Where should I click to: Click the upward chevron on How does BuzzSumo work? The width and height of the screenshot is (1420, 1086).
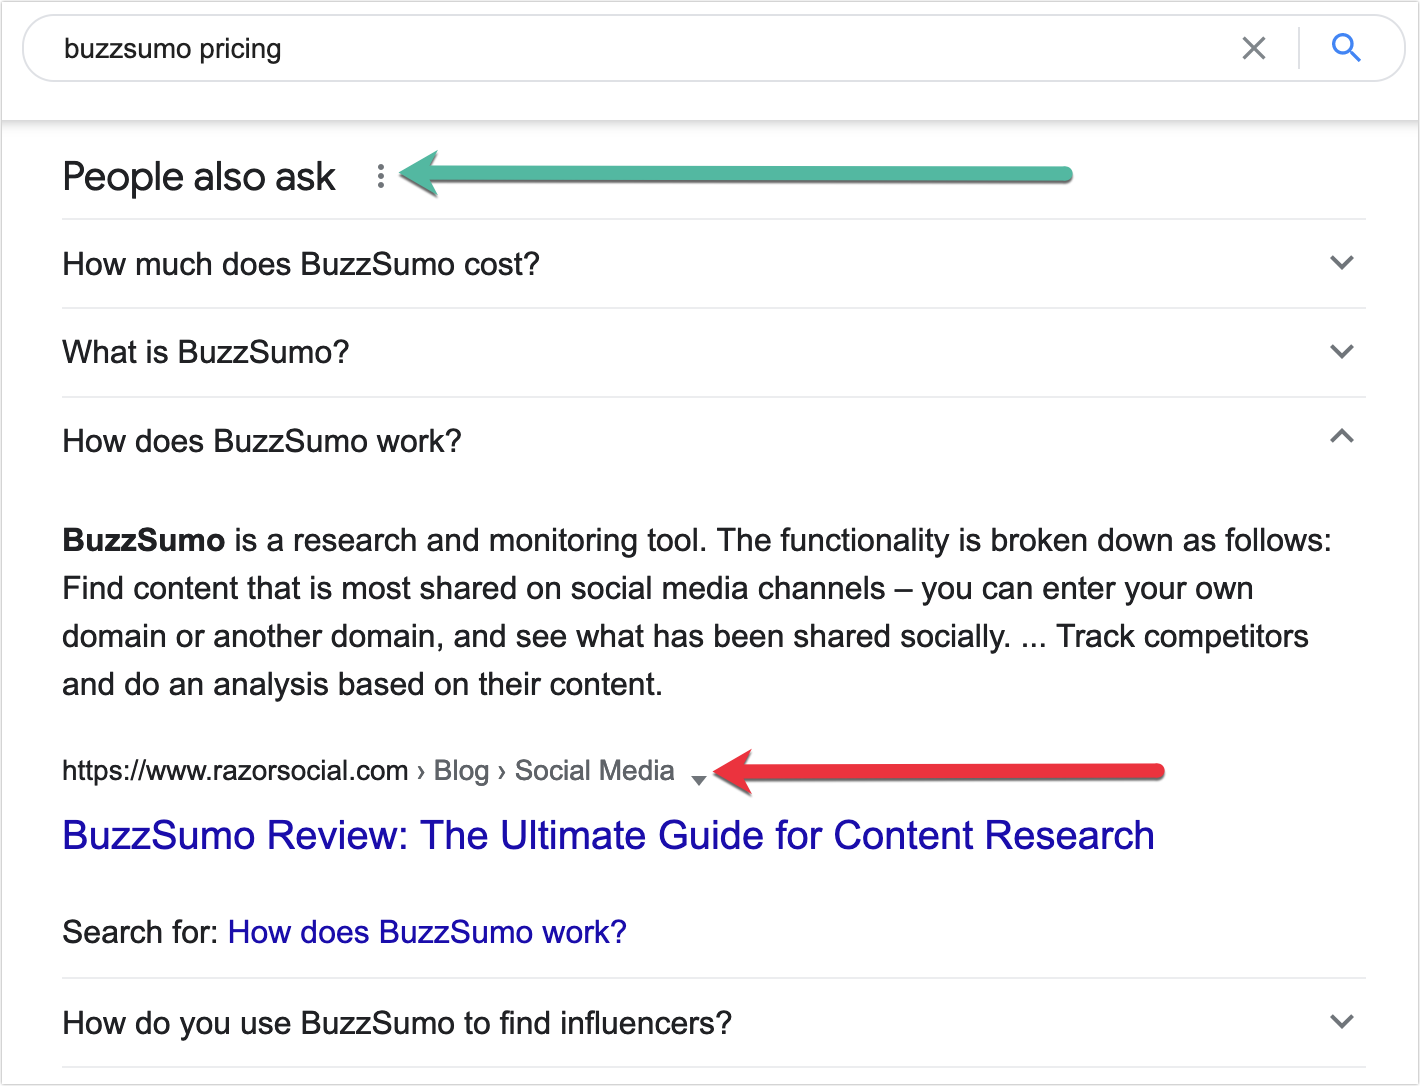(1341, 436)
